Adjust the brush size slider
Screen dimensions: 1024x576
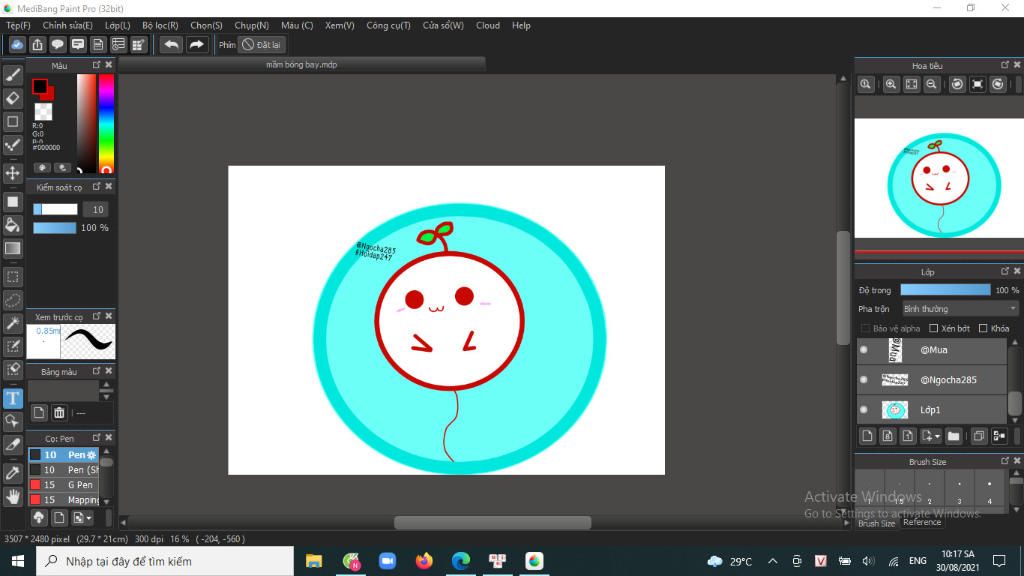(56, 210)
